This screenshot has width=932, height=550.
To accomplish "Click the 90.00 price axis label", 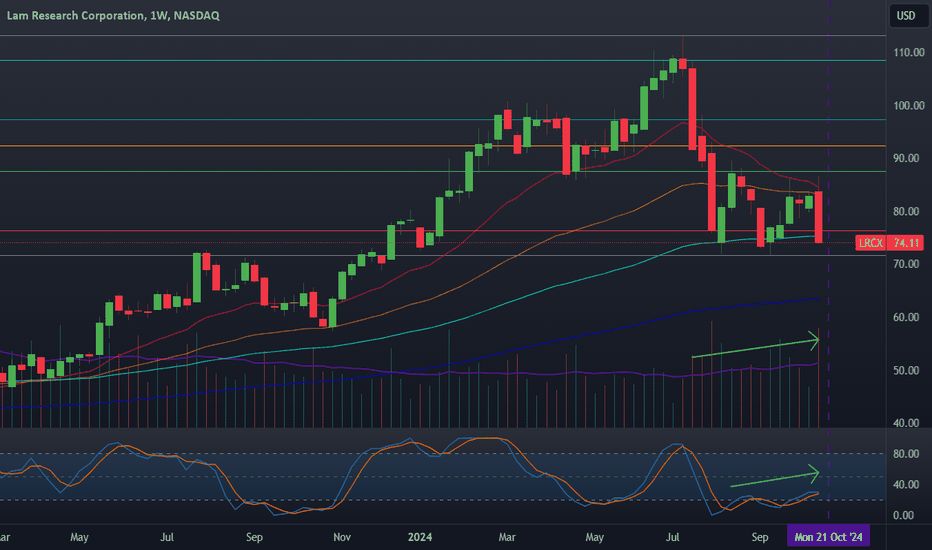I will [x=906, y=158].
